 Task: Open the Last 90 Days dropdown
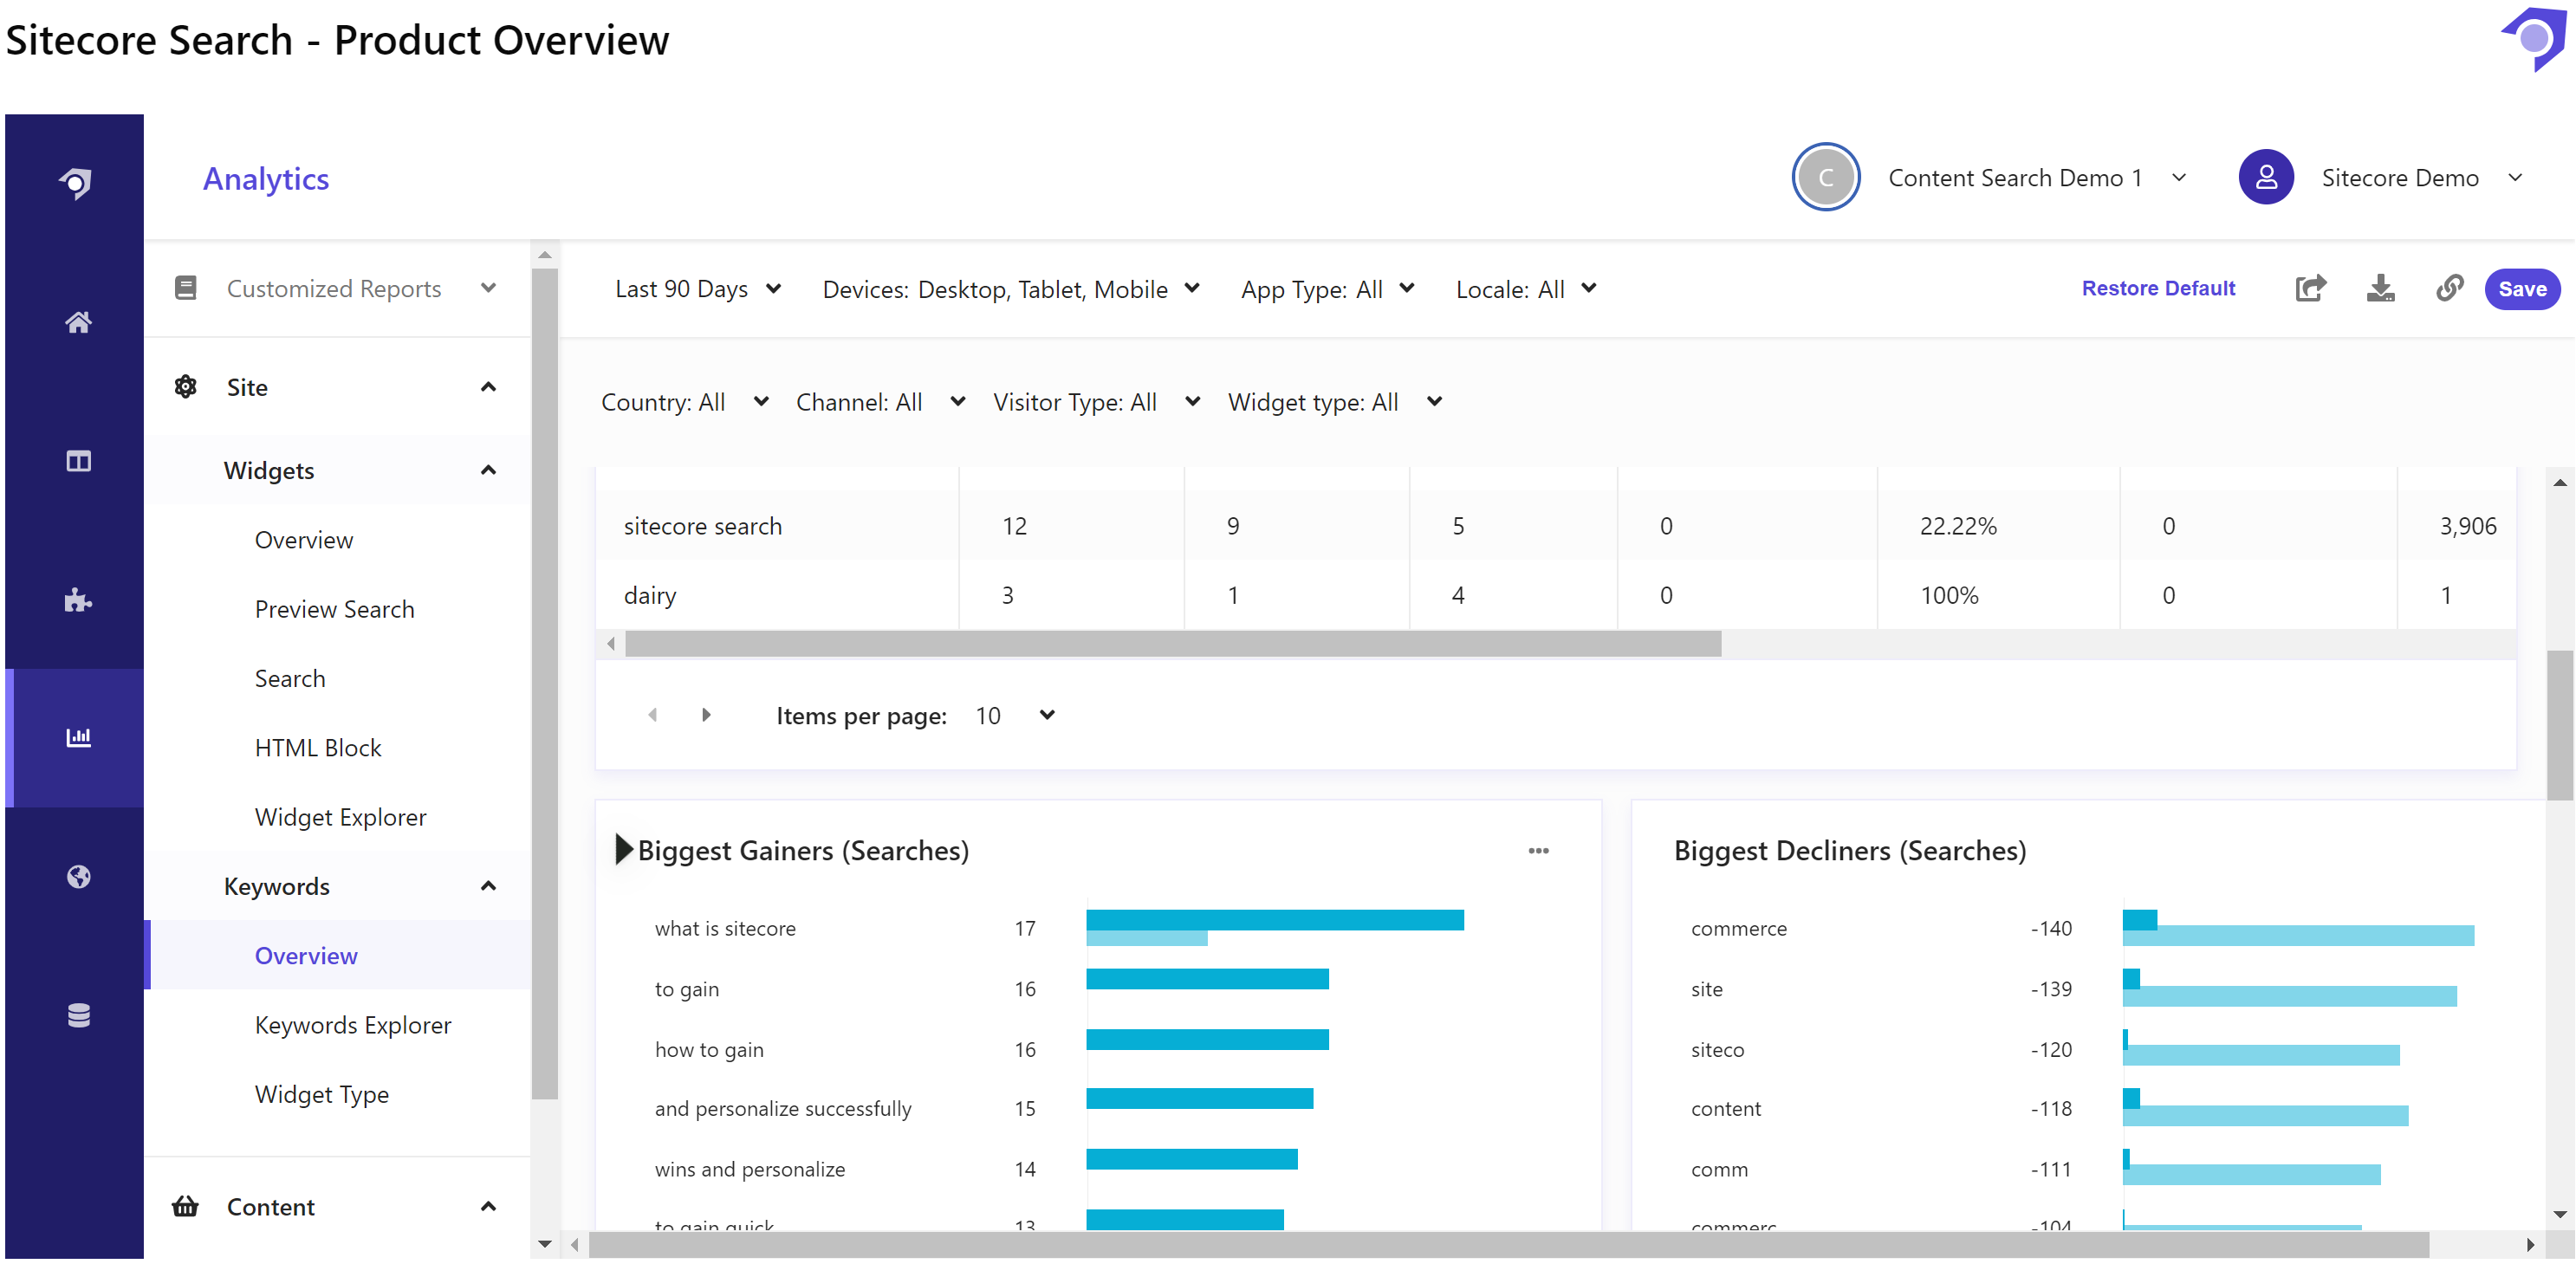pyautogui.click(x=697, y=289)
